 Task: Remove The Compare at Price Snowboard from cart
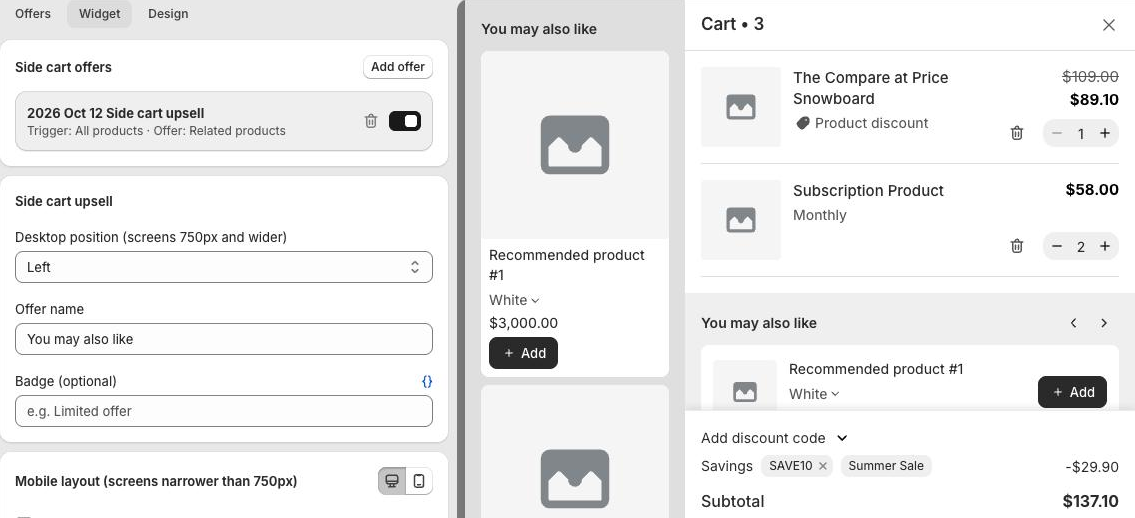pos(1017,133)
